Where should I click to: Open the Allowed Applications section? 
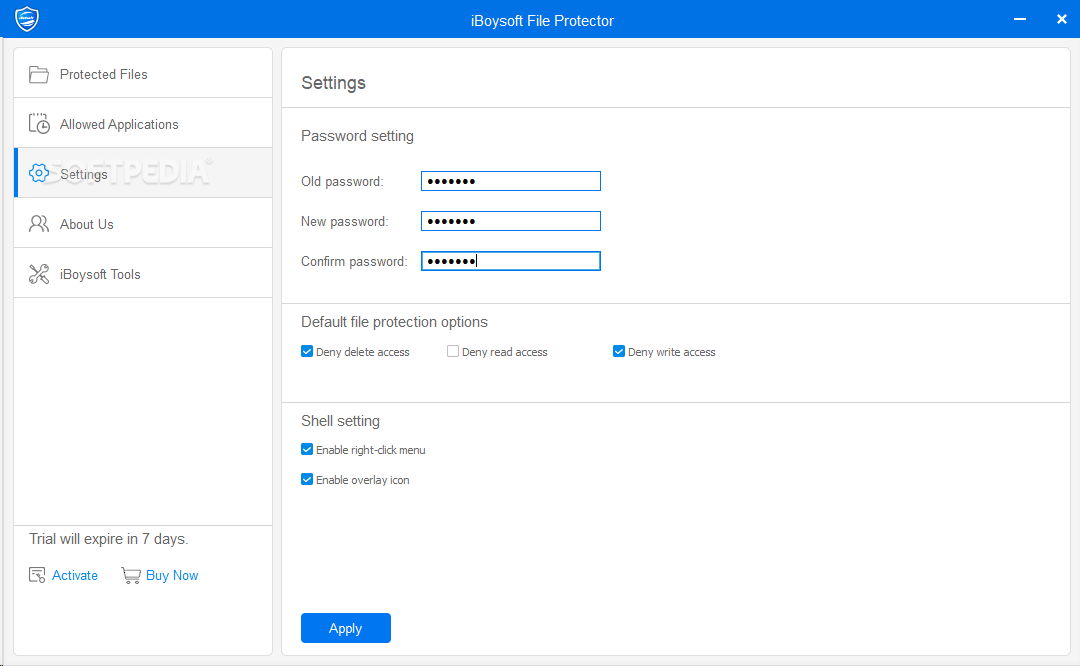click(x=143, y=124)
